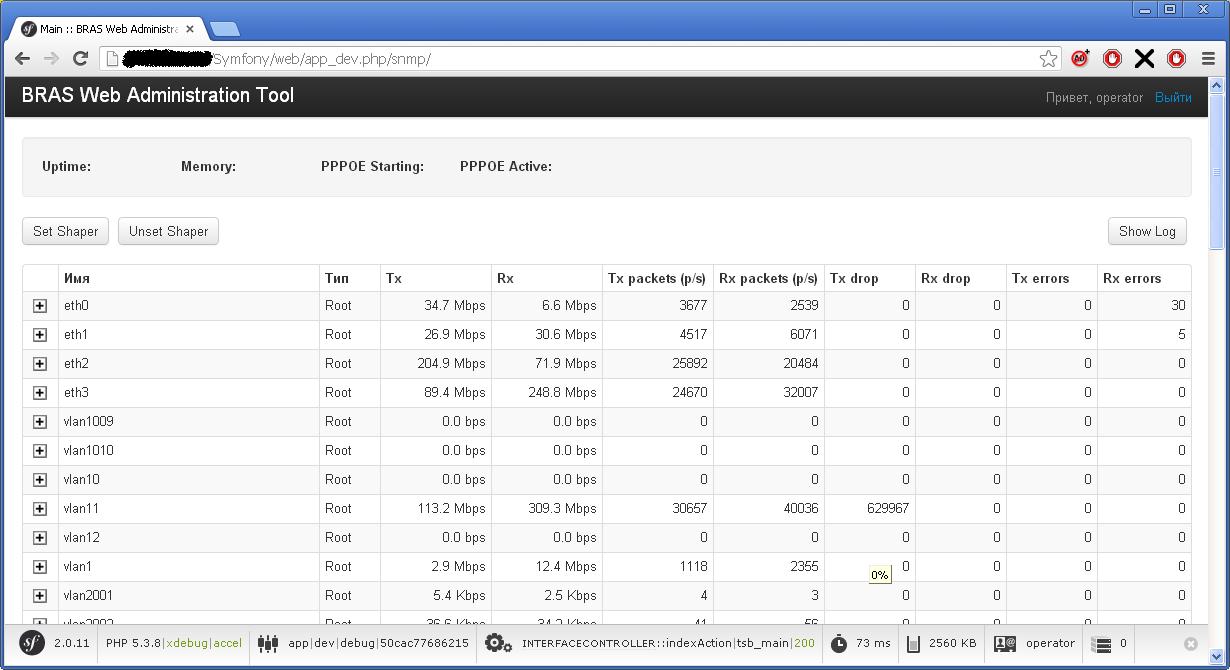Screen dimensions: 1230x670
Task: Click the Tx drop column header
Action: 869,279
